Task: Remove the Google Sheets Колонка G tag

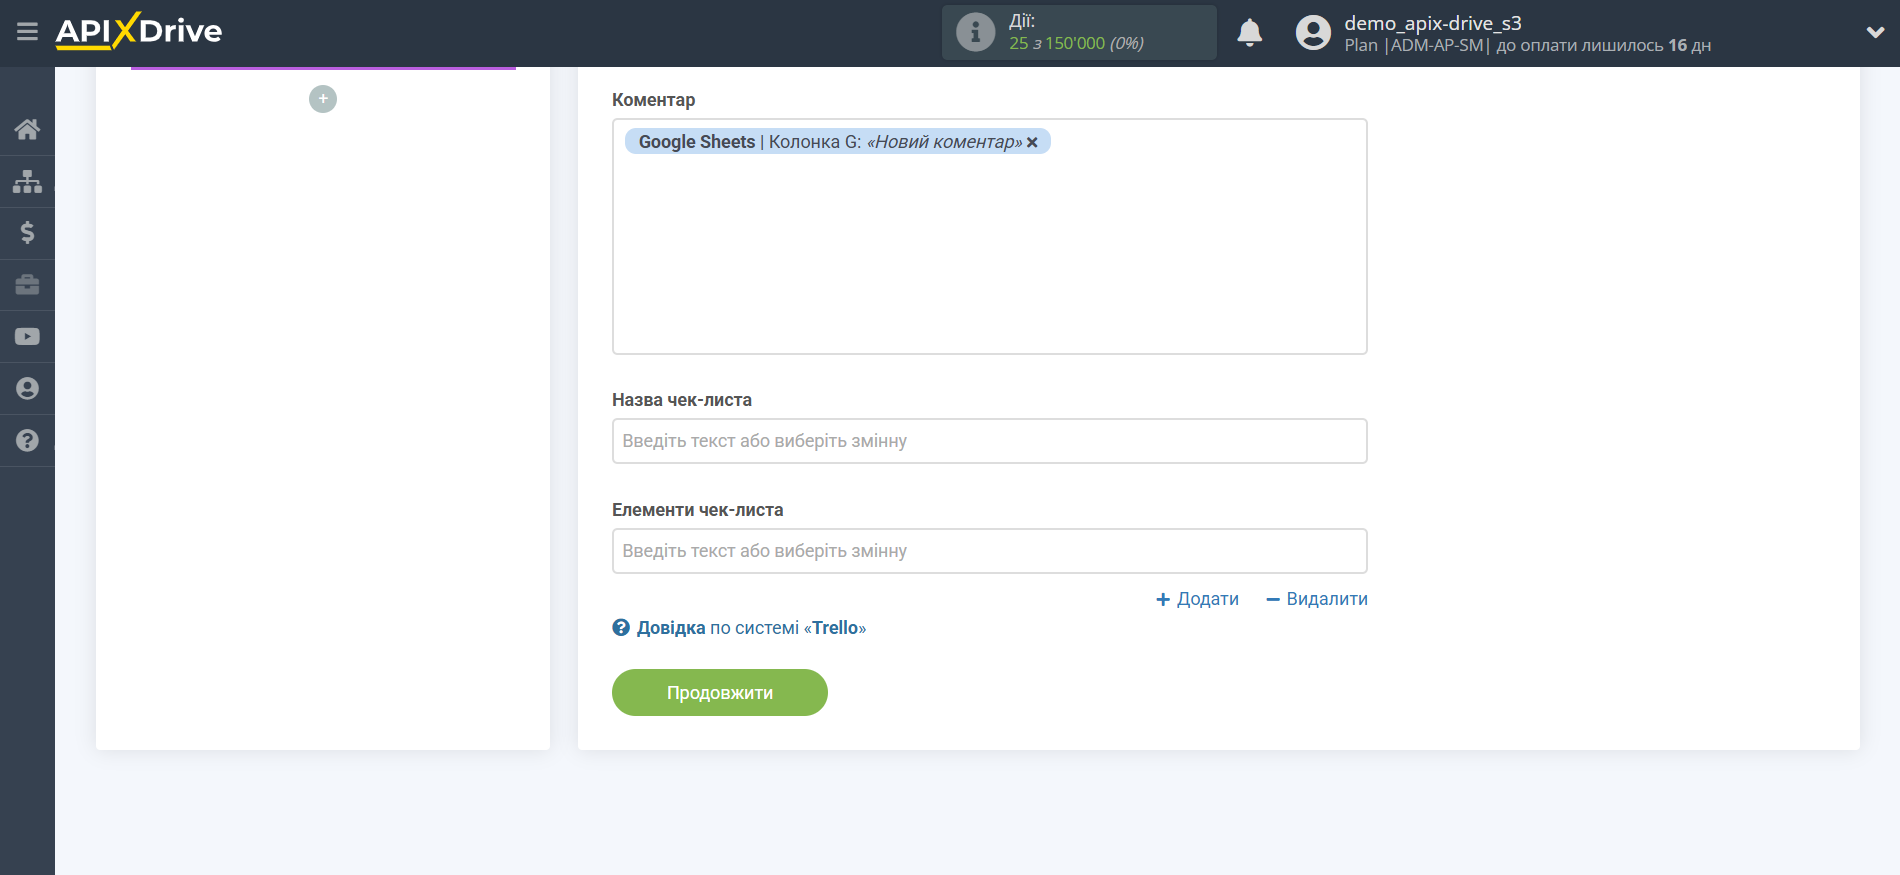Action: [1033, 143]
